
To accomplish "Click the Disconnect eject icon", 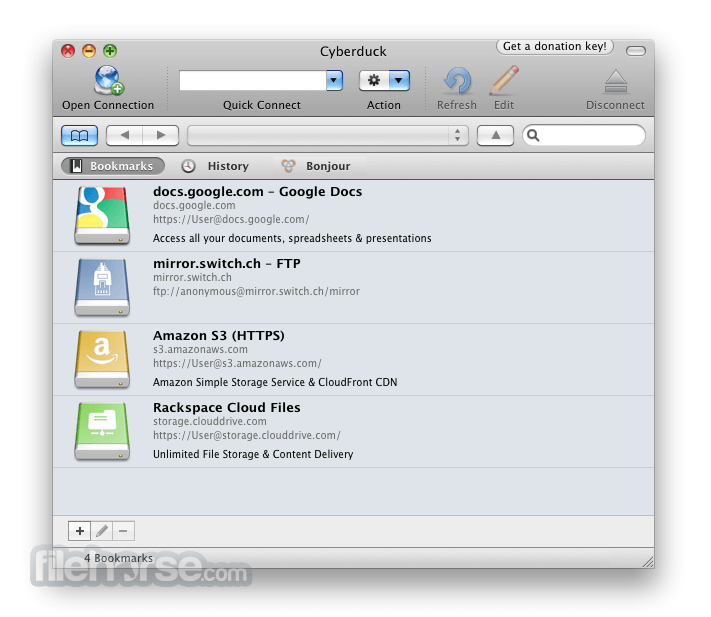I will click(615, 82).
